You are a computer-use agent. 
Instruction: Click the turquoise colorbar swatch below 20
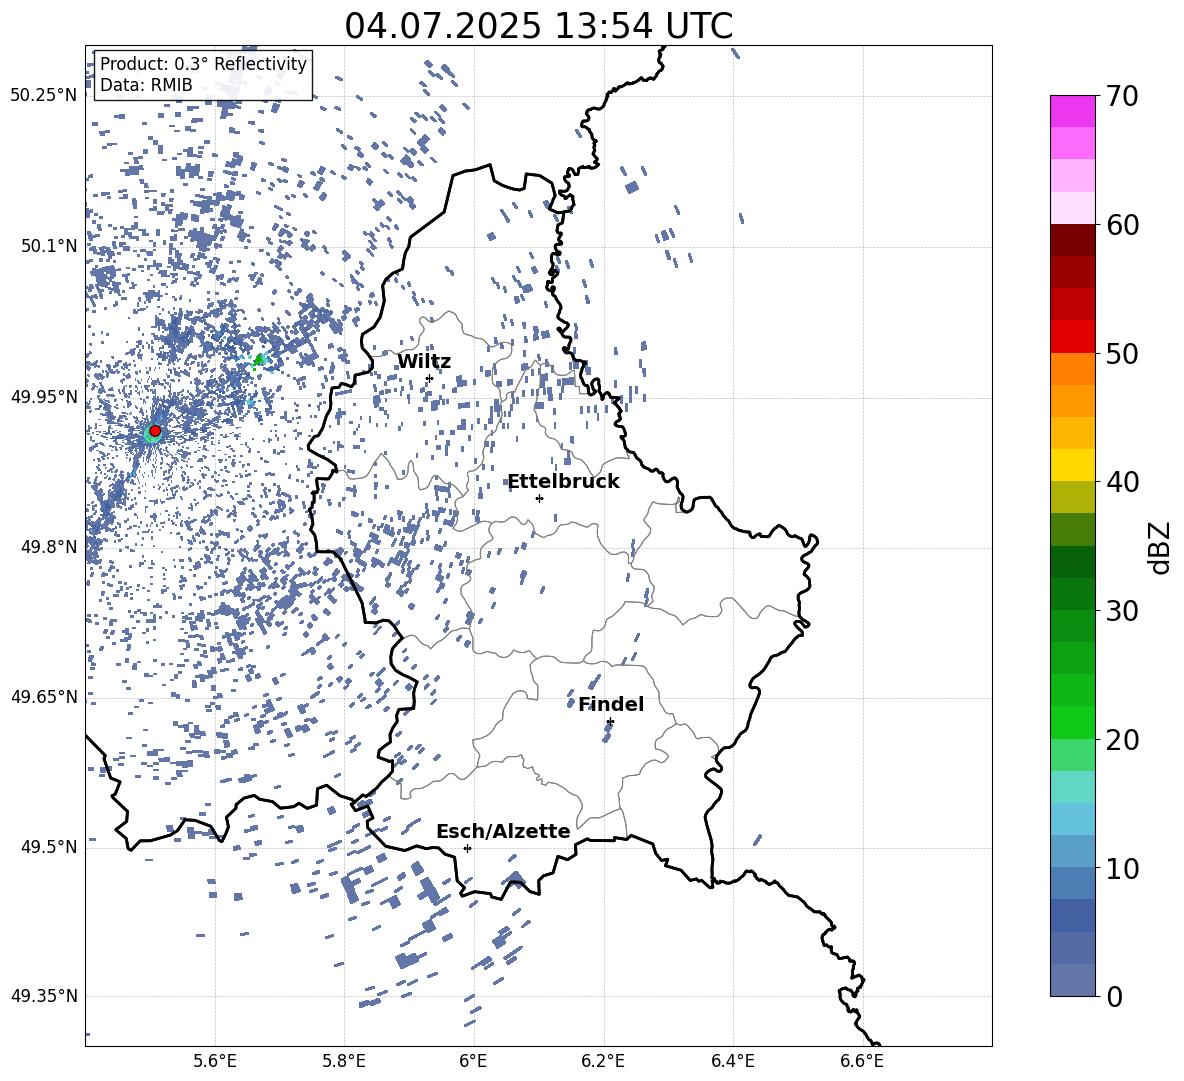pyautogui.click(x=1072, y=787)
